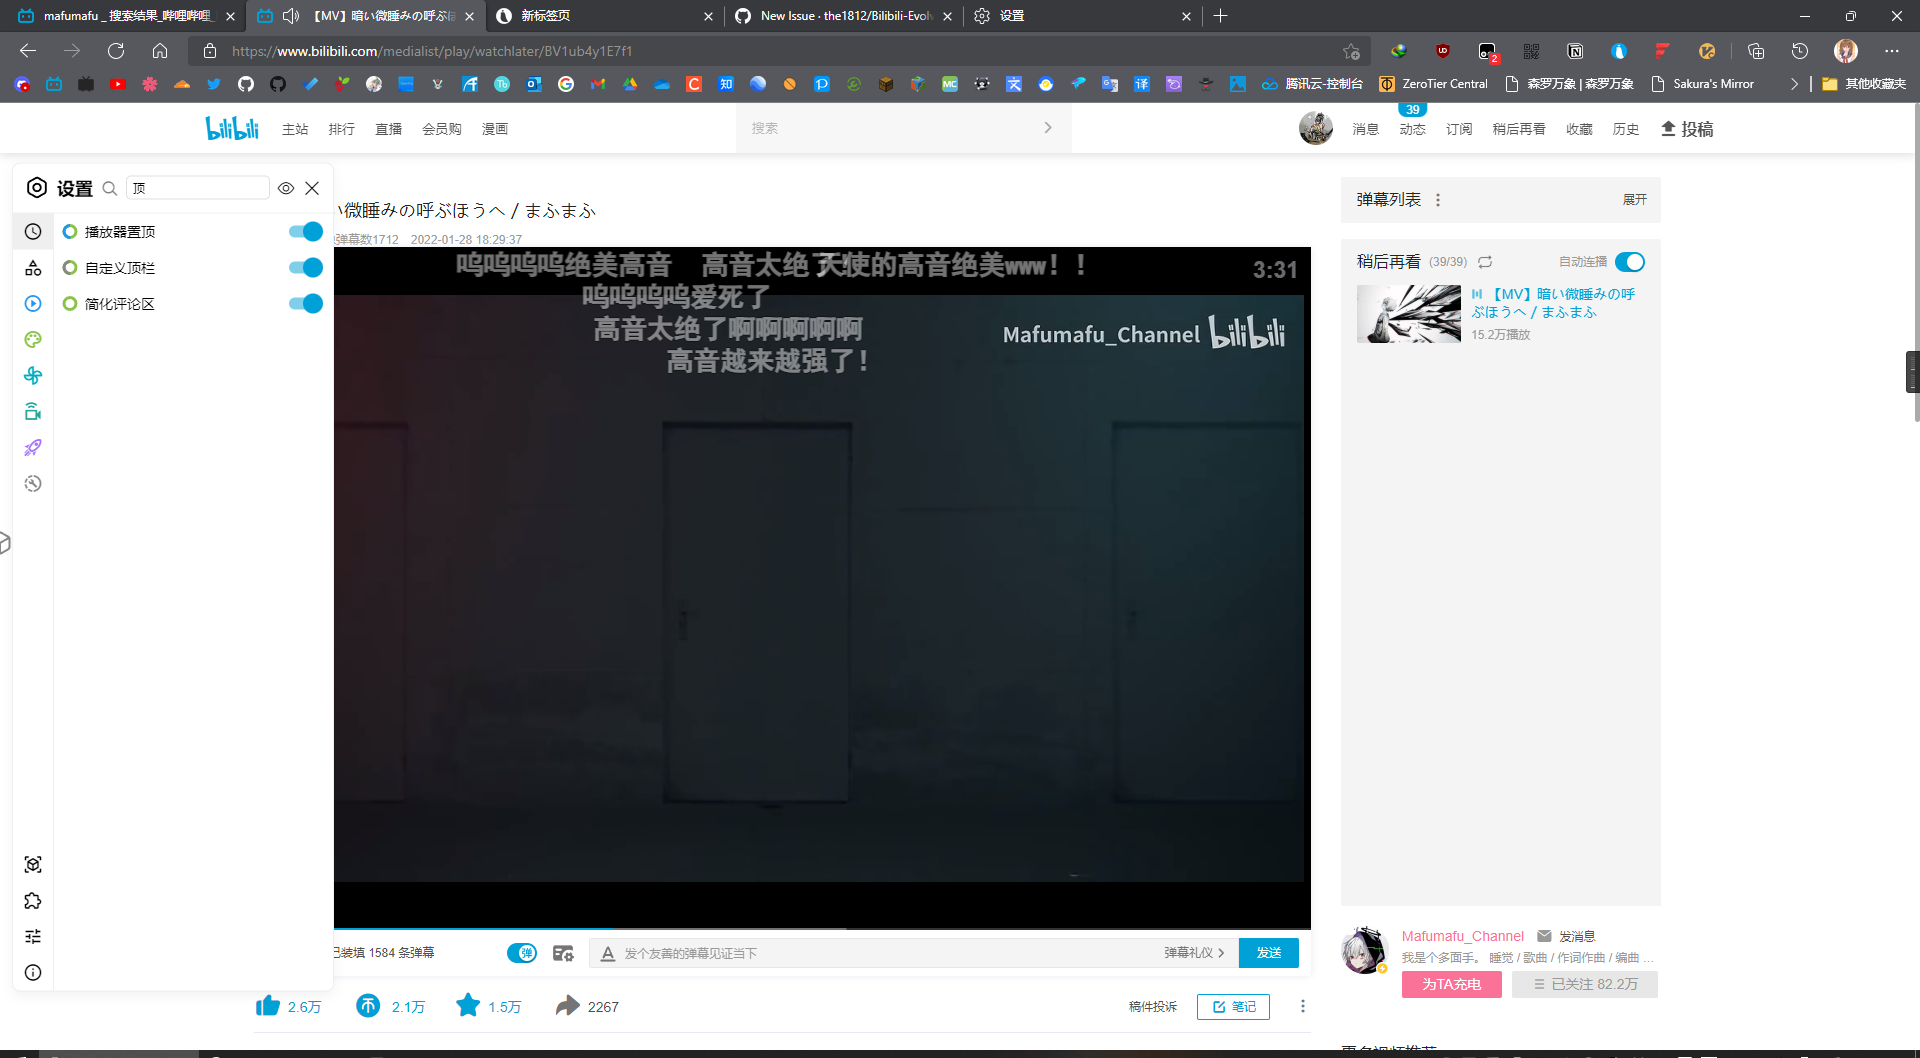Click the 为TA充电 button
Viewport: 1920px width, 1058px height.
point(1452,985)
